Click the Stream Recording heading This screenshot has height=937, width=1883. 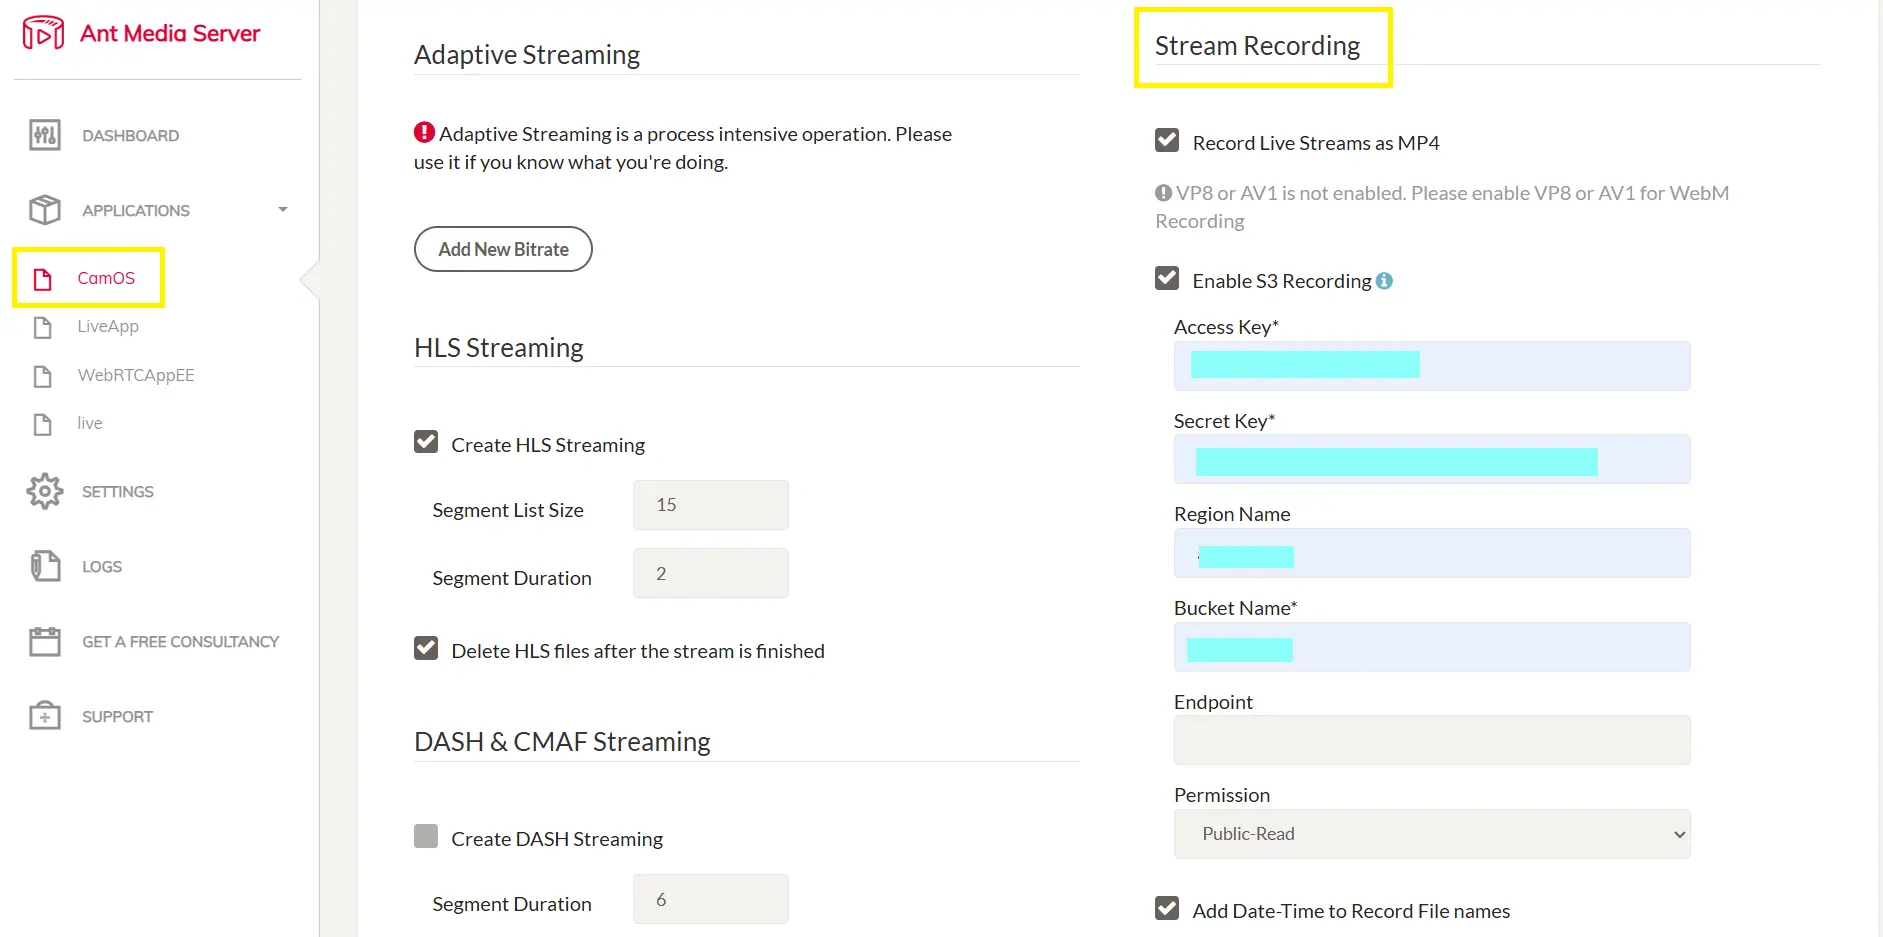click(1257, 46)
